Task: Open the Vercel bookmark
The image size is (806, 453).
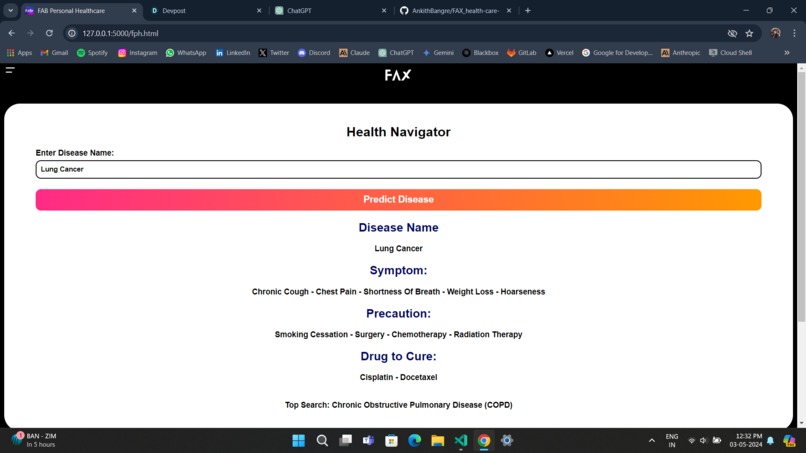Action: click(559, 52)
